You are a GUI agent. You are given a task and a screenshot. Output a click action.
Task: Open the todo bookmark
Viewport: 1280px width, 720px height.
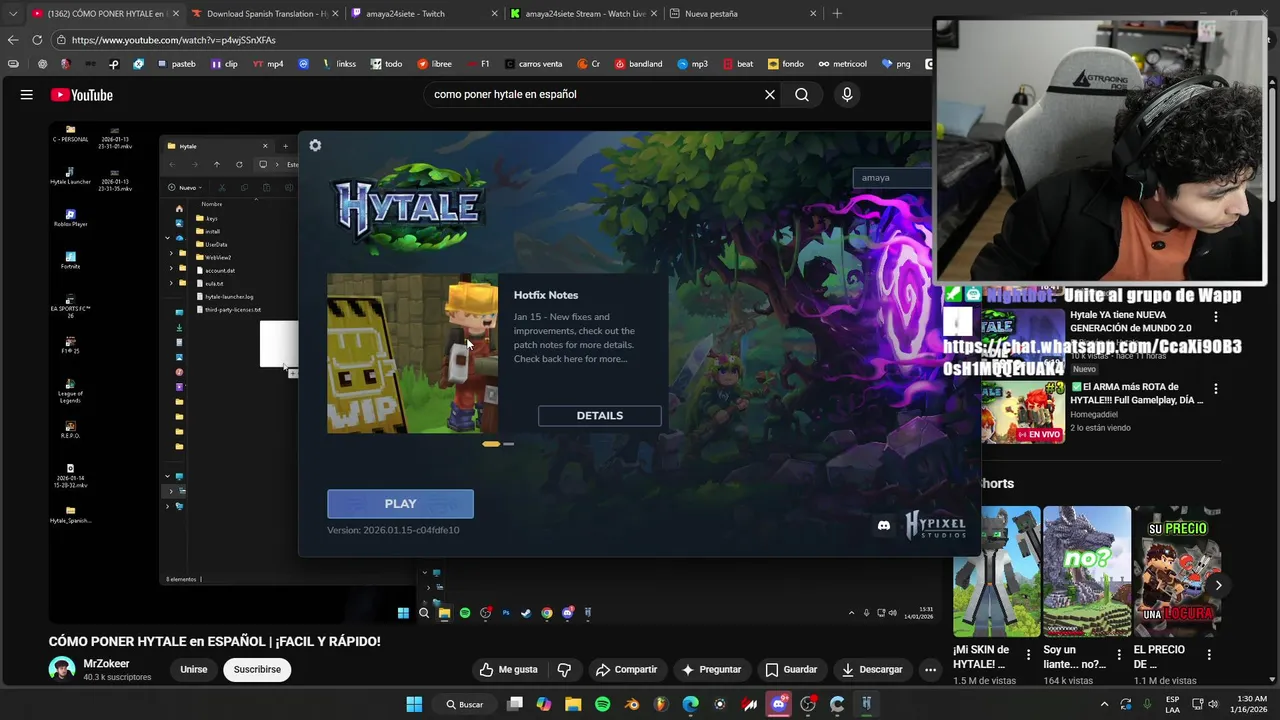(386, 64)
